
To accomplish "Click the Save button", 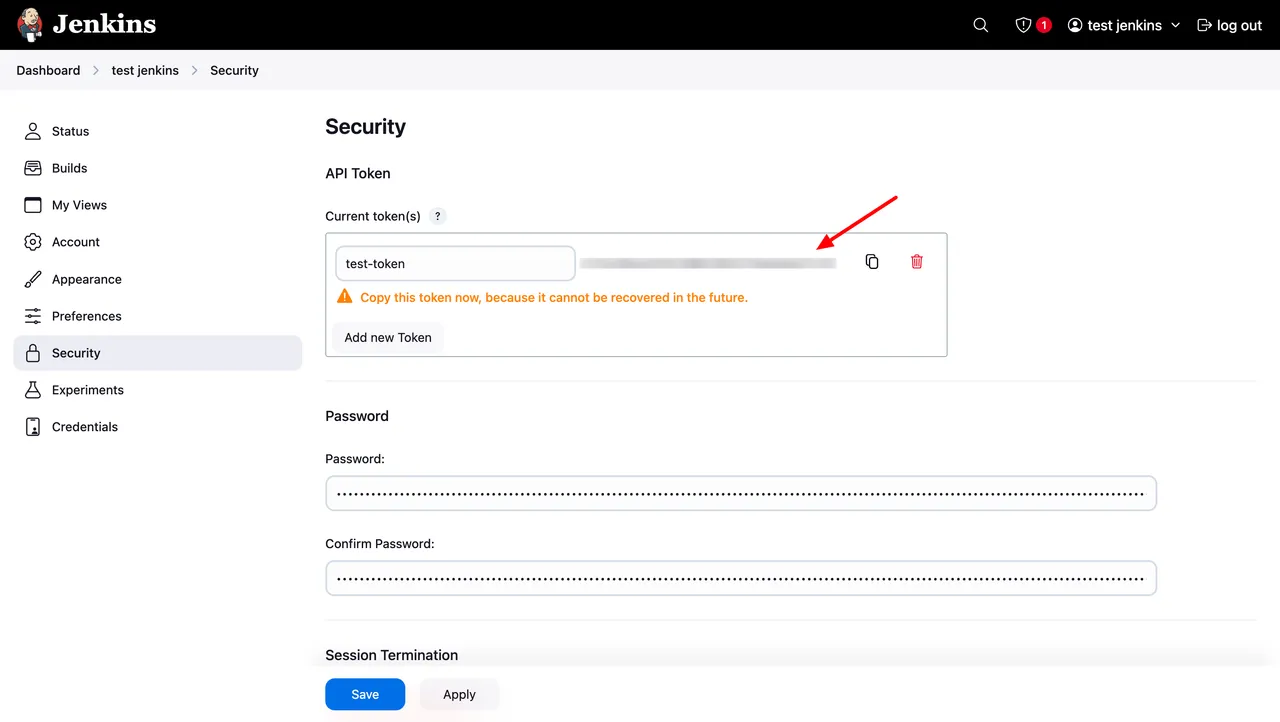I will (x=365, y=694).
